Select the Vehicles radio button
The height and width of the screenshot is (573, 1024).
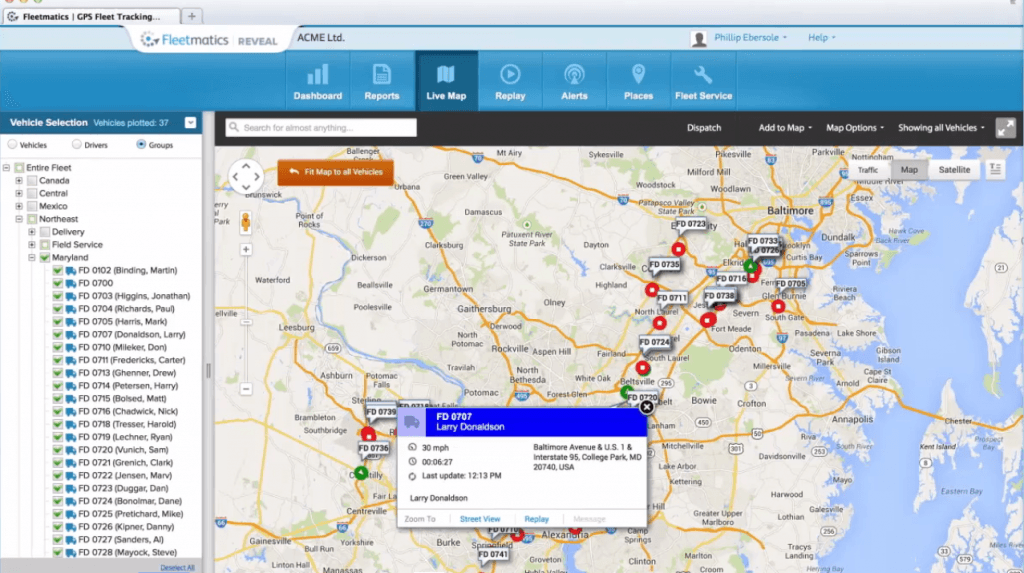pyautogui.click(x=12, y=144)
